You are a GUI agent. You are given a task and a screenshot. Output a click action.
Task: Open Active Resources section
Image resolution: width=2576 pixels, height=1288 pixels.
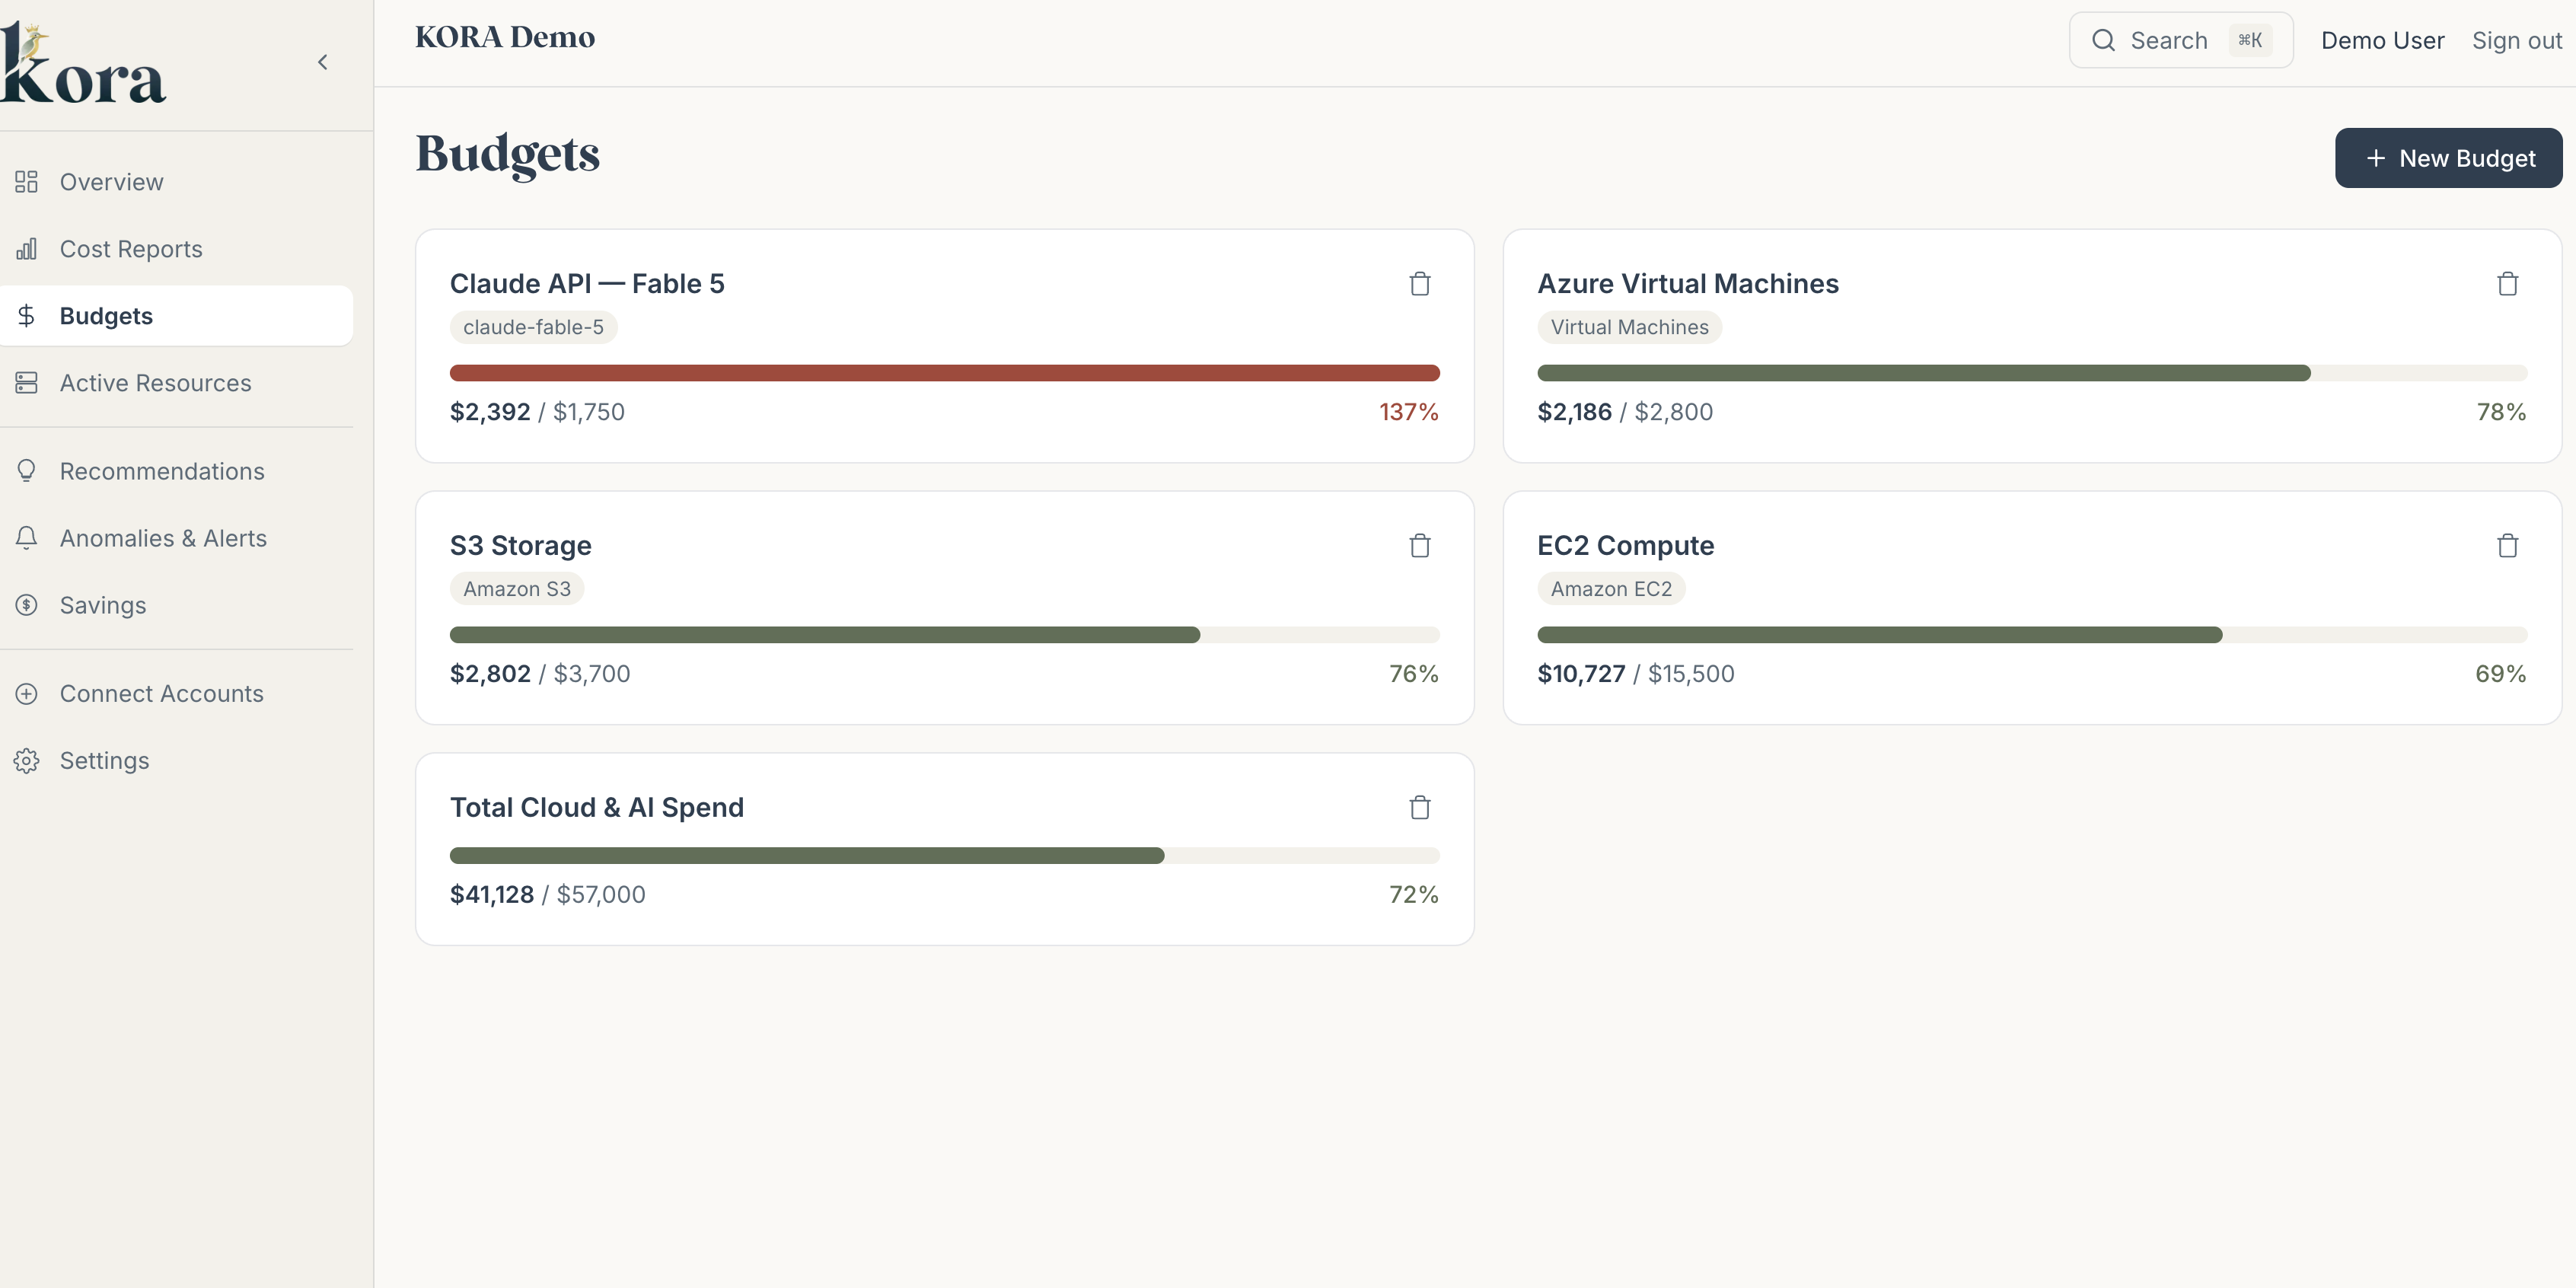(x=176, y=383)
